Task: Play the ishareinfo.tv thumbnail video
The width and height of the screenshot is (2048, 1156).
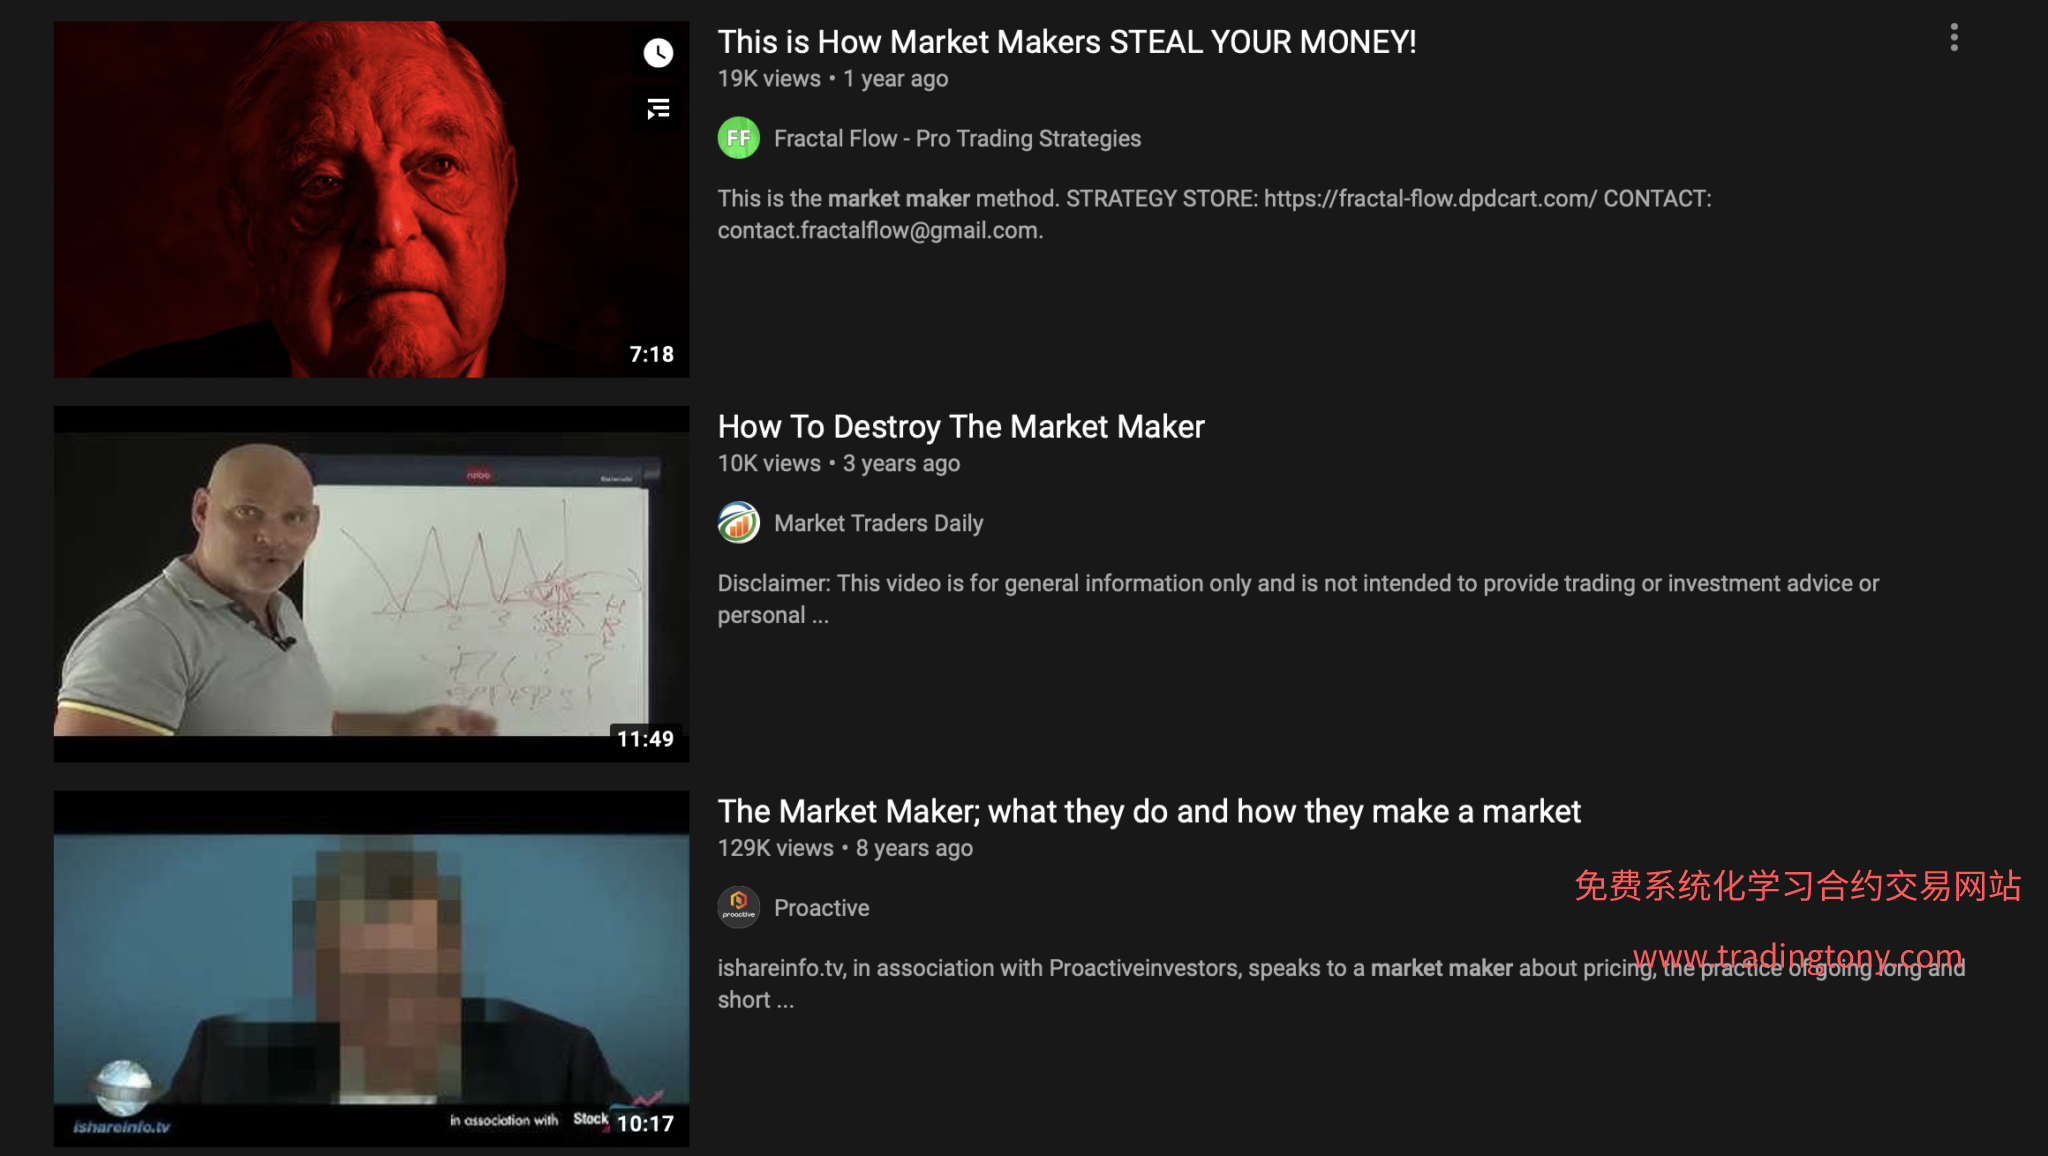Action: click(x=371, y=969)
